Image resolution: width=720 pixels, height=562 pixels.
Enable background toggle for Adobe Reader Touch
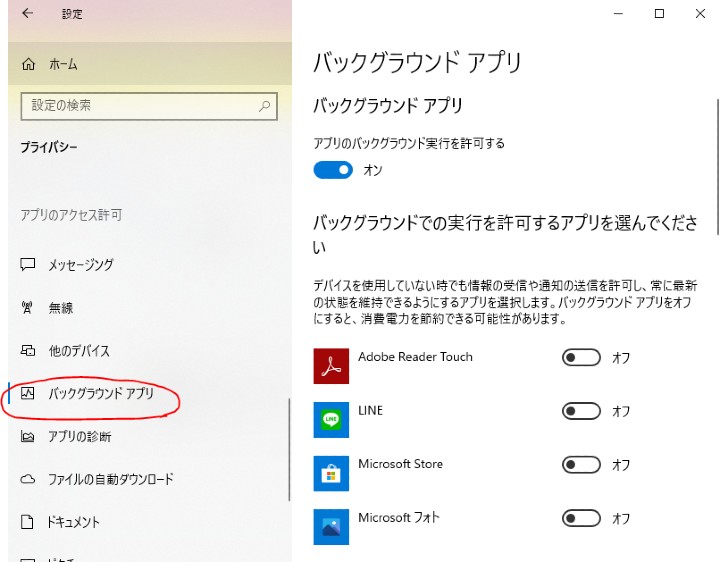coord(581,357)
